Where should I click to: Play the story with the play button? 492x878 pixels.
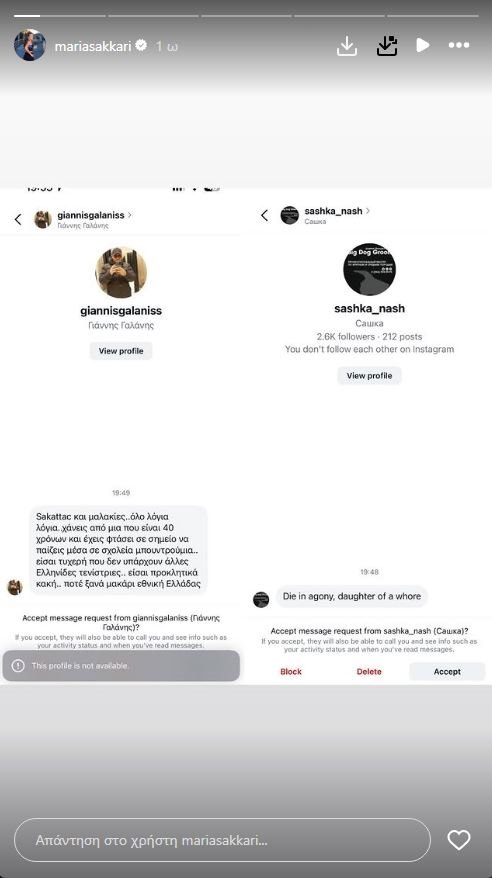pyautogui.click(x=423, y=45)
